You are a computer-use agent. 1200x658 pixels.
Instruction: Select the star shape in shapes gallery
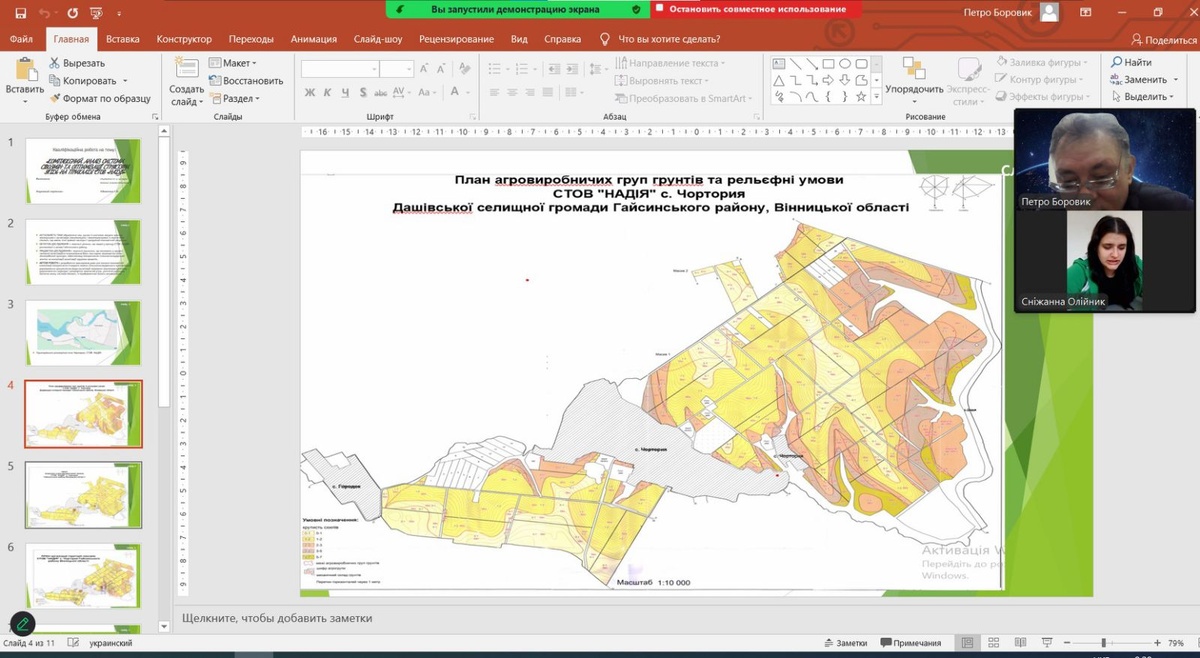(x=861, y=97)
